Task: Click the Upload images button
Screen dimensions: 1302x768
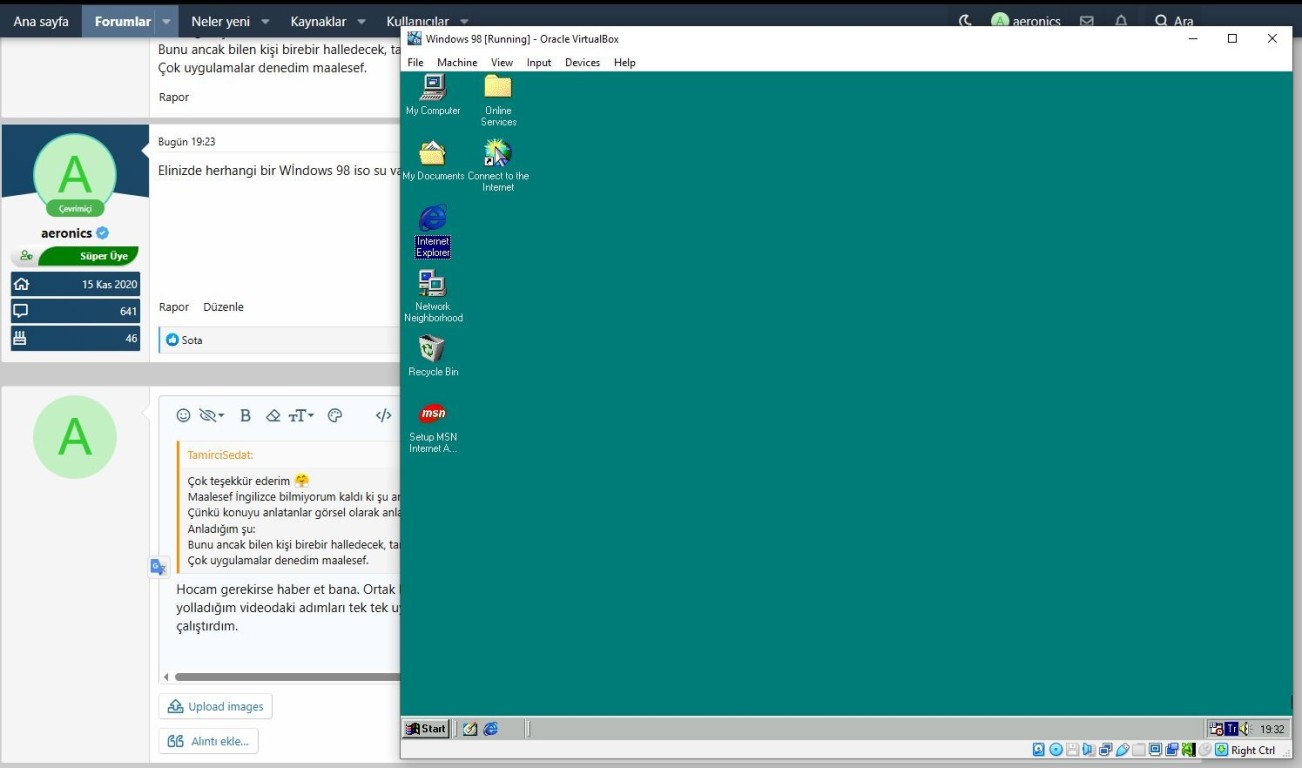Action: click(x=215, y=706)
